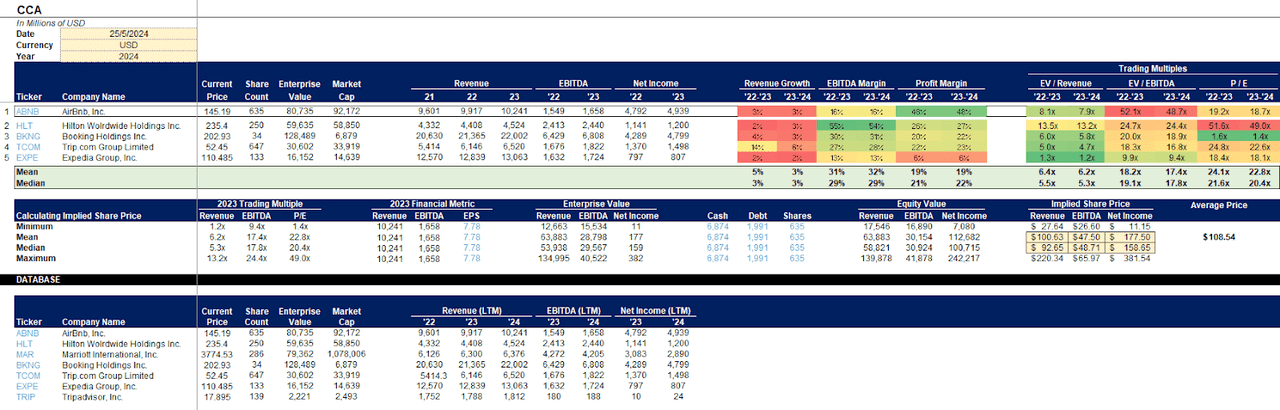Image resolution: width=1280 pixels, height=410 pixels.
Task: Open the MAR ticker link in the database
Action: [25, 353]
